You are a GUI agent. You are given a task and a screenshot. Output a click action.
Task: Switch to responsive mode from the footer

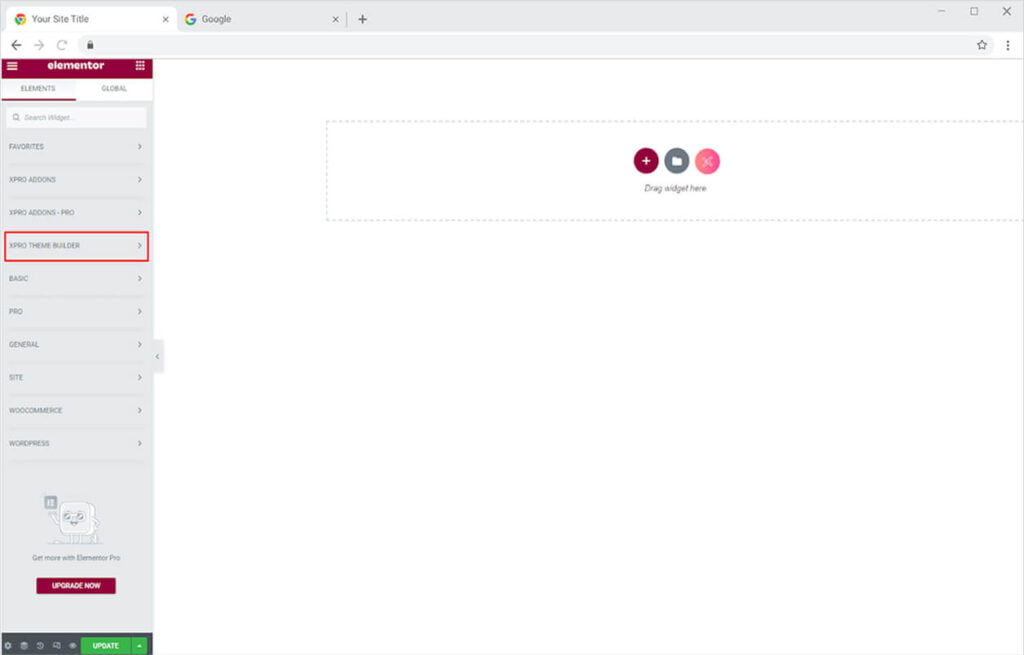56,645
